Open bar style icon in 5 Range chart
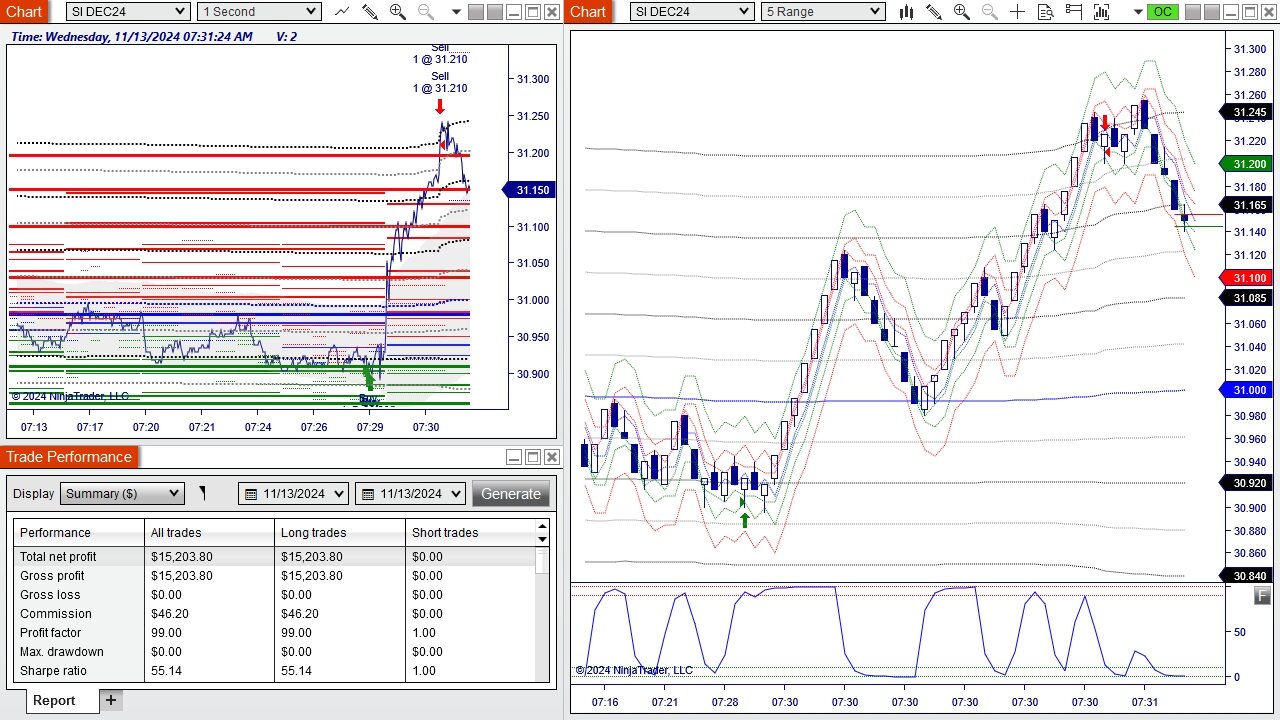 pyautogui.click(x=906, y=12)
